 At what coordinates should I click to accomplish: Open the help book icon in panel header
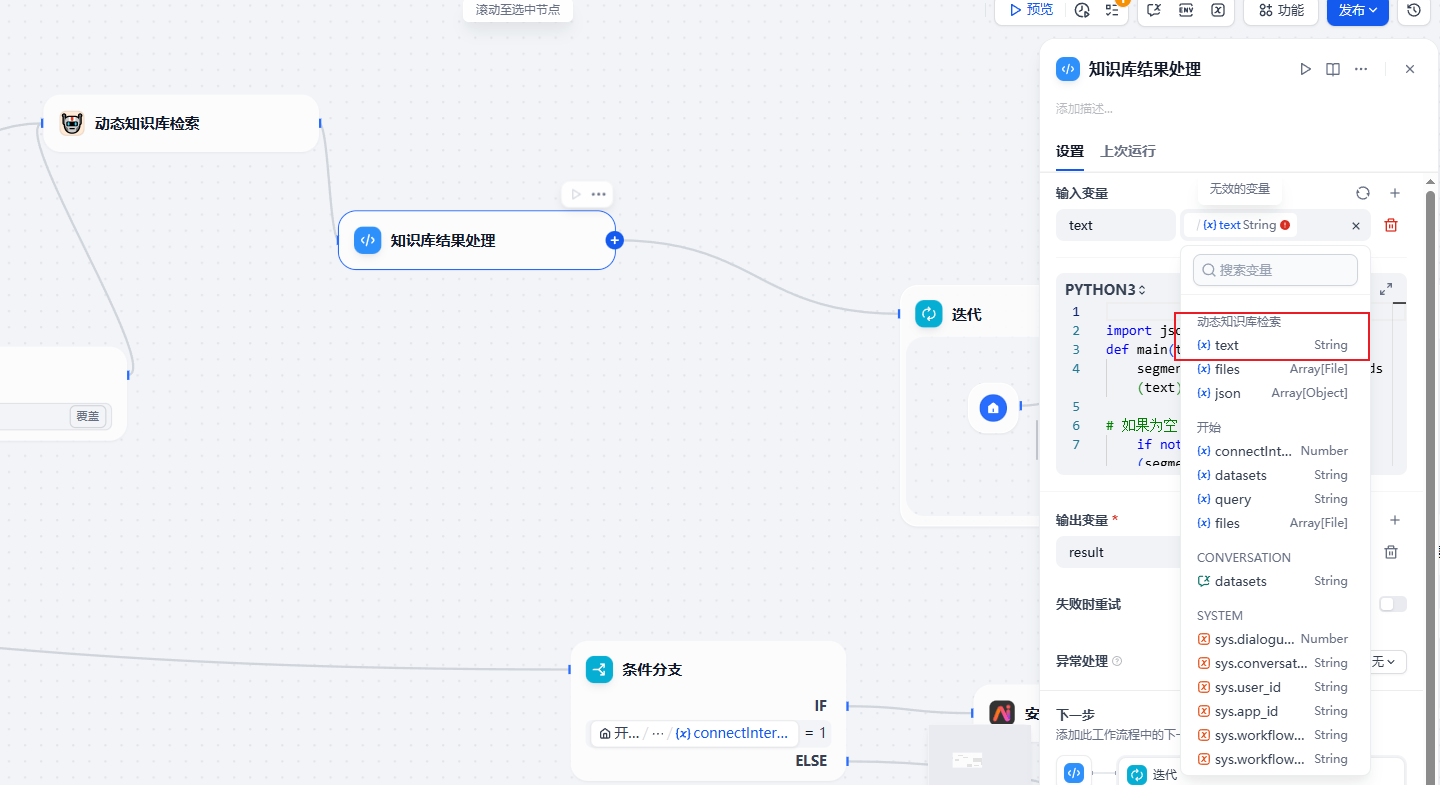(1333, 69)
